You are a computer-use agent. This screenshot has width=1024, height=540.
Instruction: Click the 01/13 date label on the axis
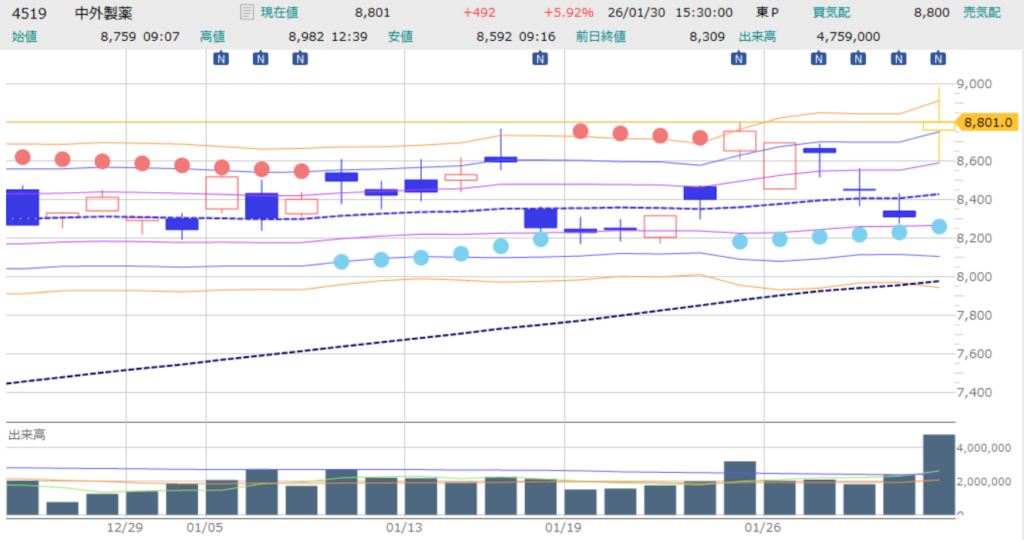pyautogui.click(x=405, y=527)
